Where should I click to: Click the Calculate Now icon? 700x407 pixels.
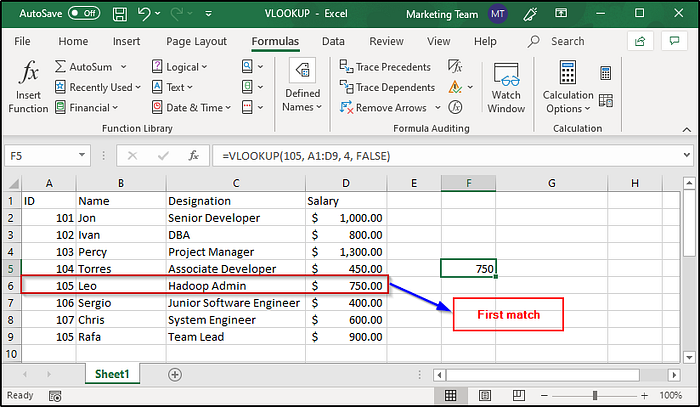pyautogui.click(x=605, y=73)
